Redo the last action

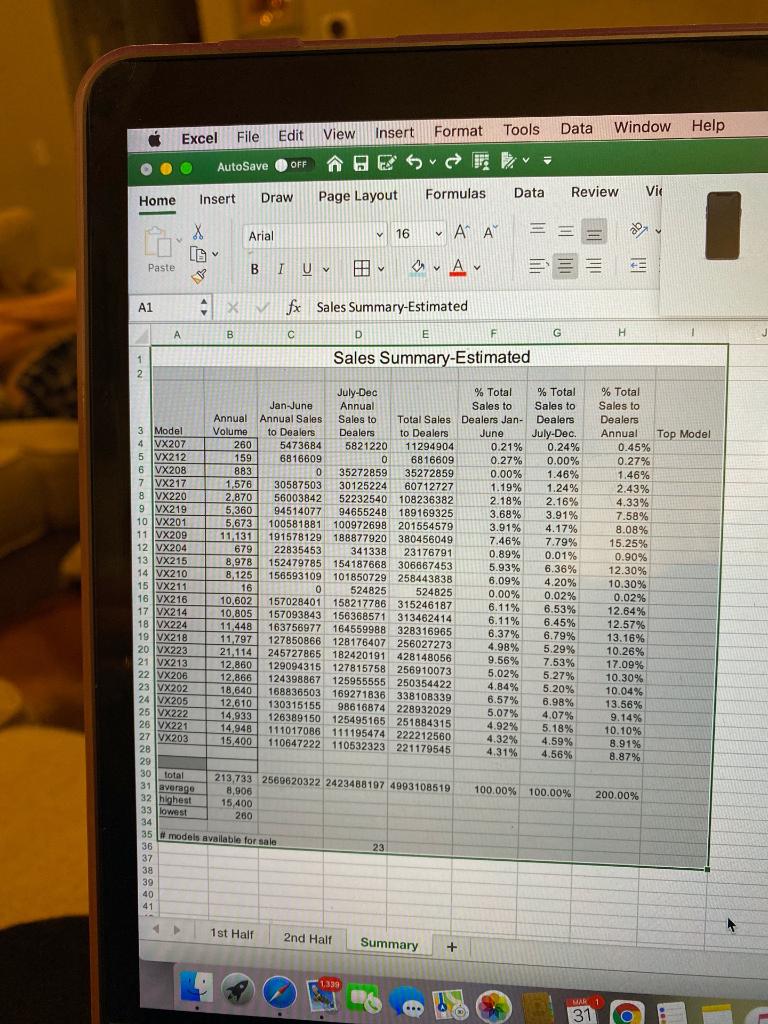[453, 161]
